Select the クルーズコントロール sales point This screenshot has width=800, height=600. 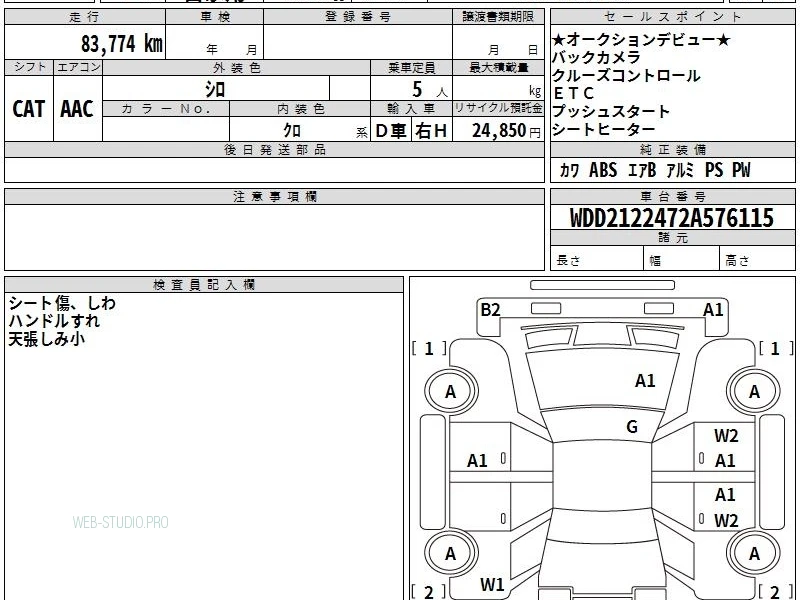pyautogui.click(x=626, y=76)
